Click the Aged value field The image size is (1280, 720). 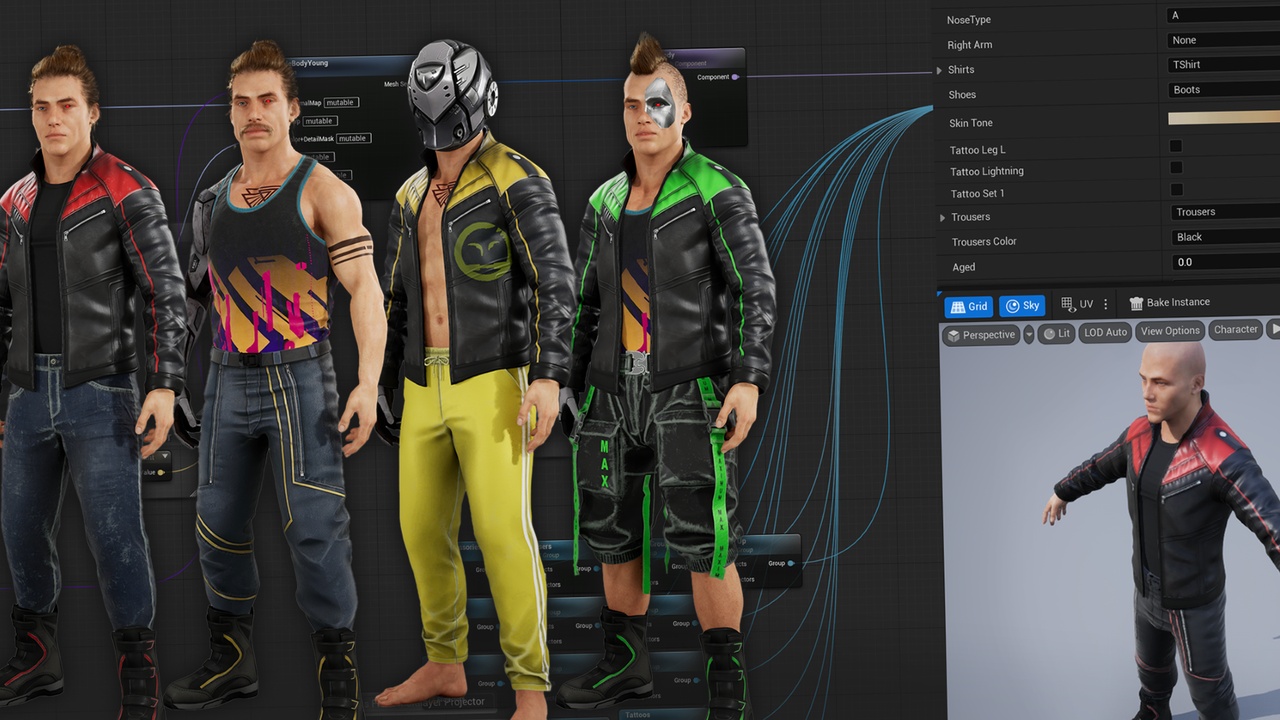point(1223,262)
